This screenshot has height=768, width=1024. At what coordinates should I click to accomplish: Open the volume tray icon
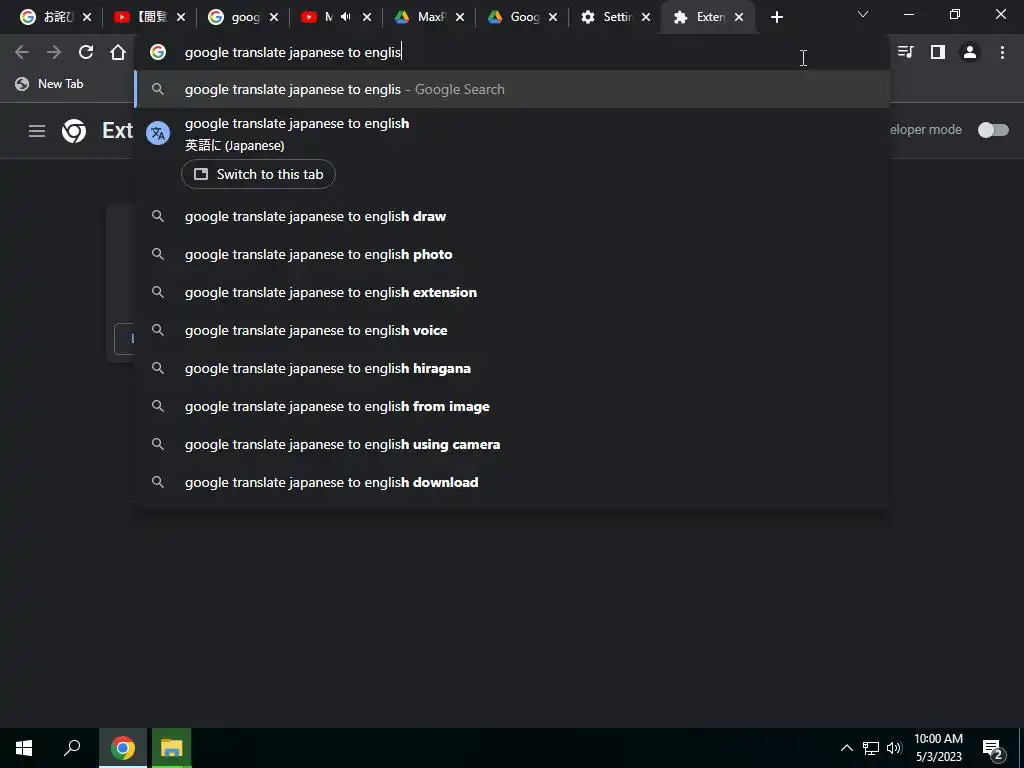[x=894, y=748]
